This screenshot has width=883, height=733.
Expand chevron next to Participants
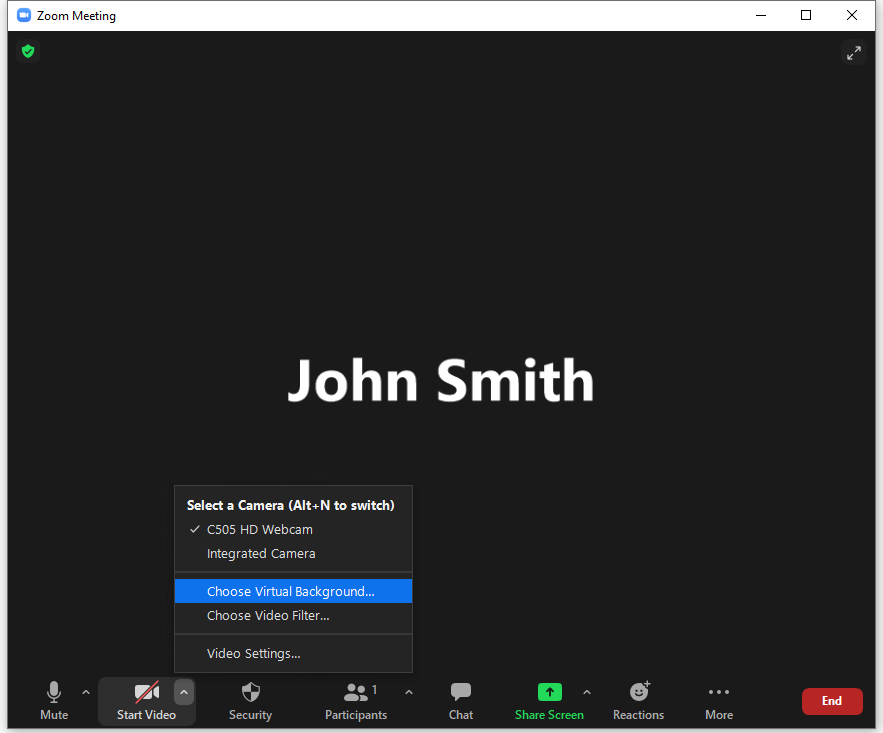click(409, 692)
